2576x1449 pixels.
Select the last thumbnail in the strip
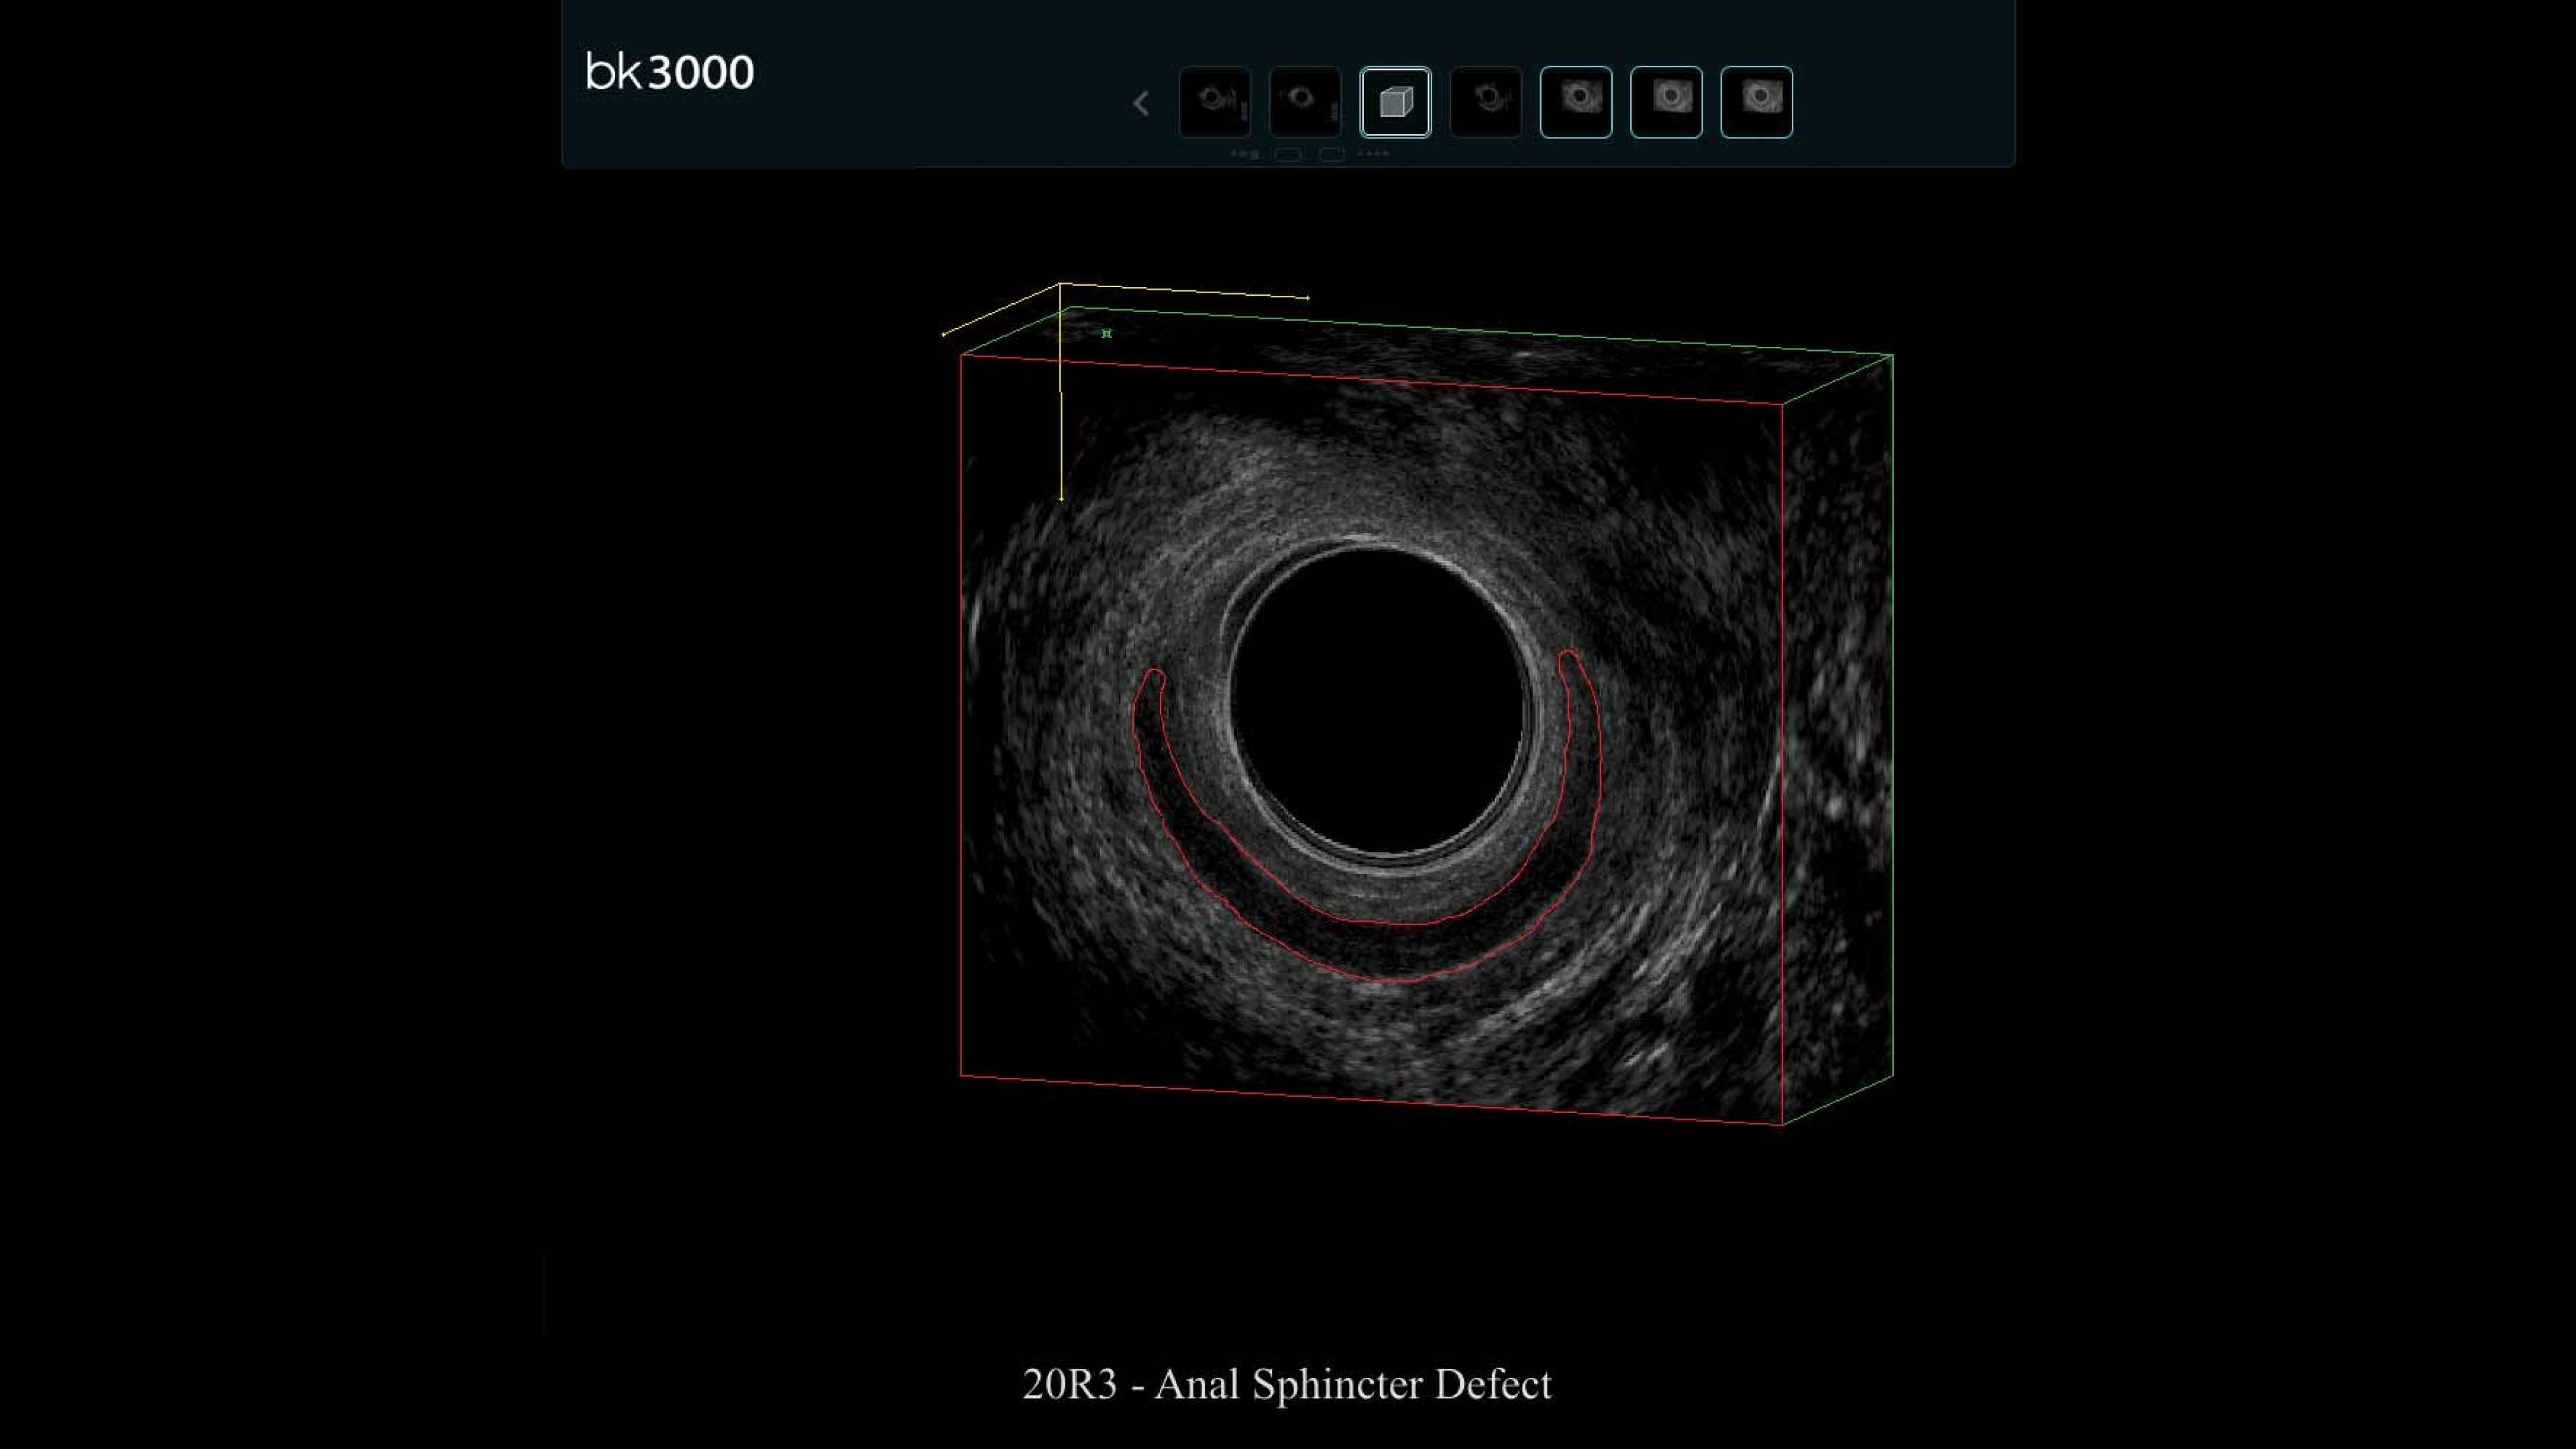(x=1756, y=102)
